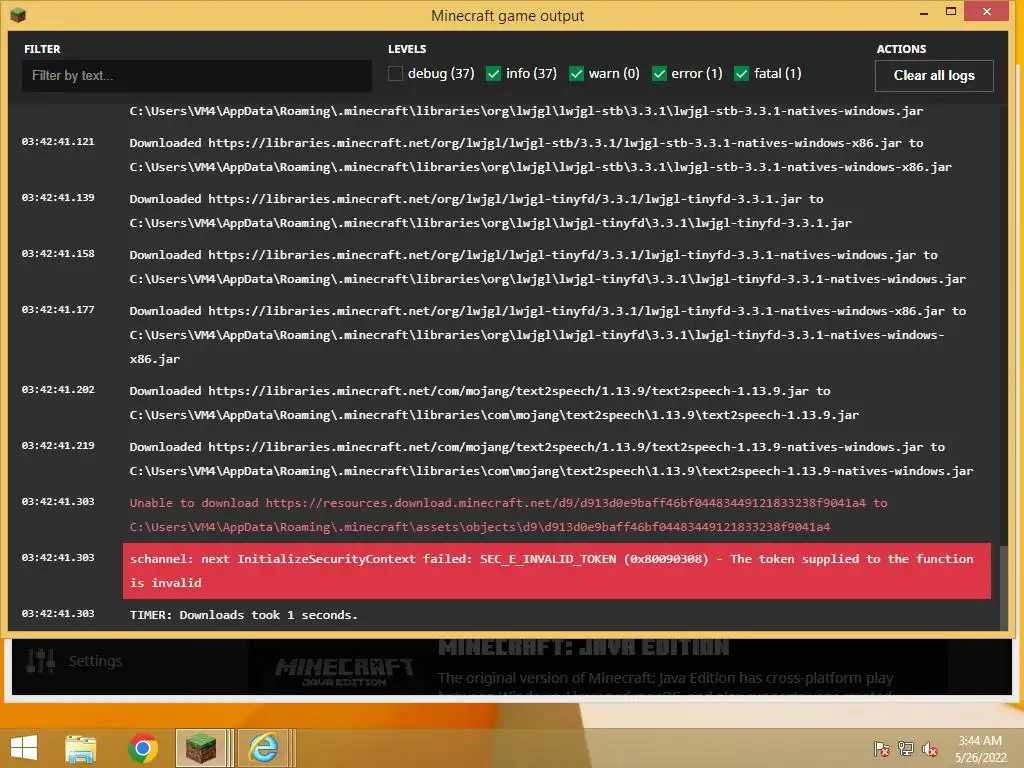Close the Minecraft game output window
This screenshot has height=768, width=1024.
pos(987,12)
